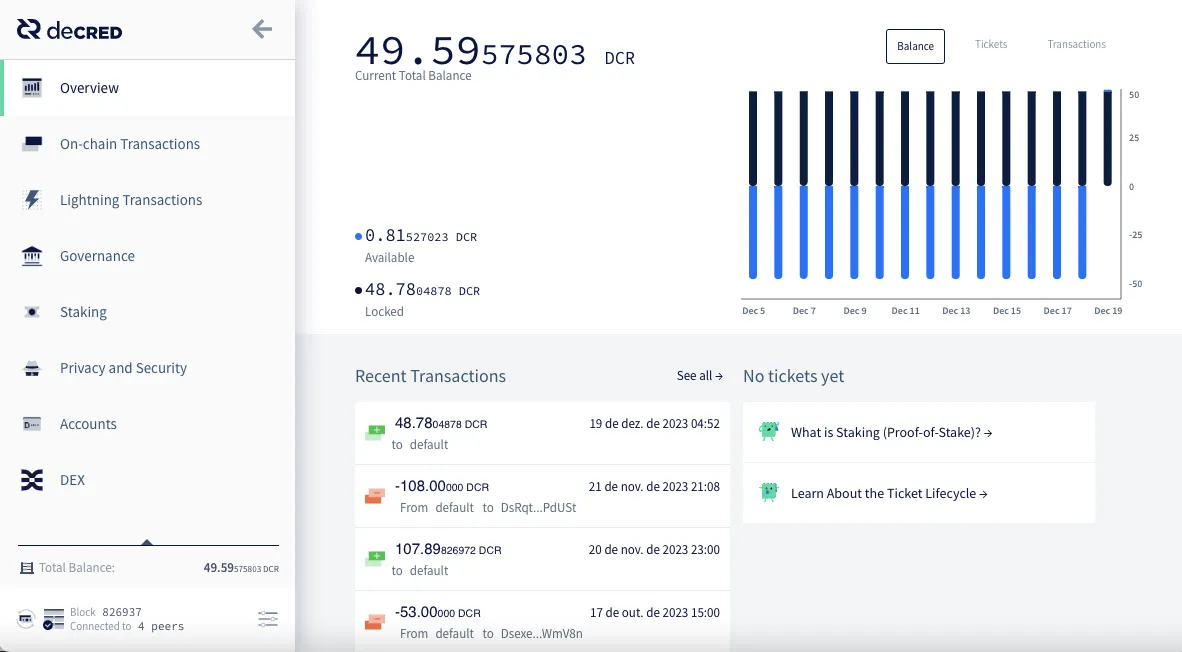Screen dimensions: 1182x652
Task: Click the DEX logo icon
Action: coord(32,480)
